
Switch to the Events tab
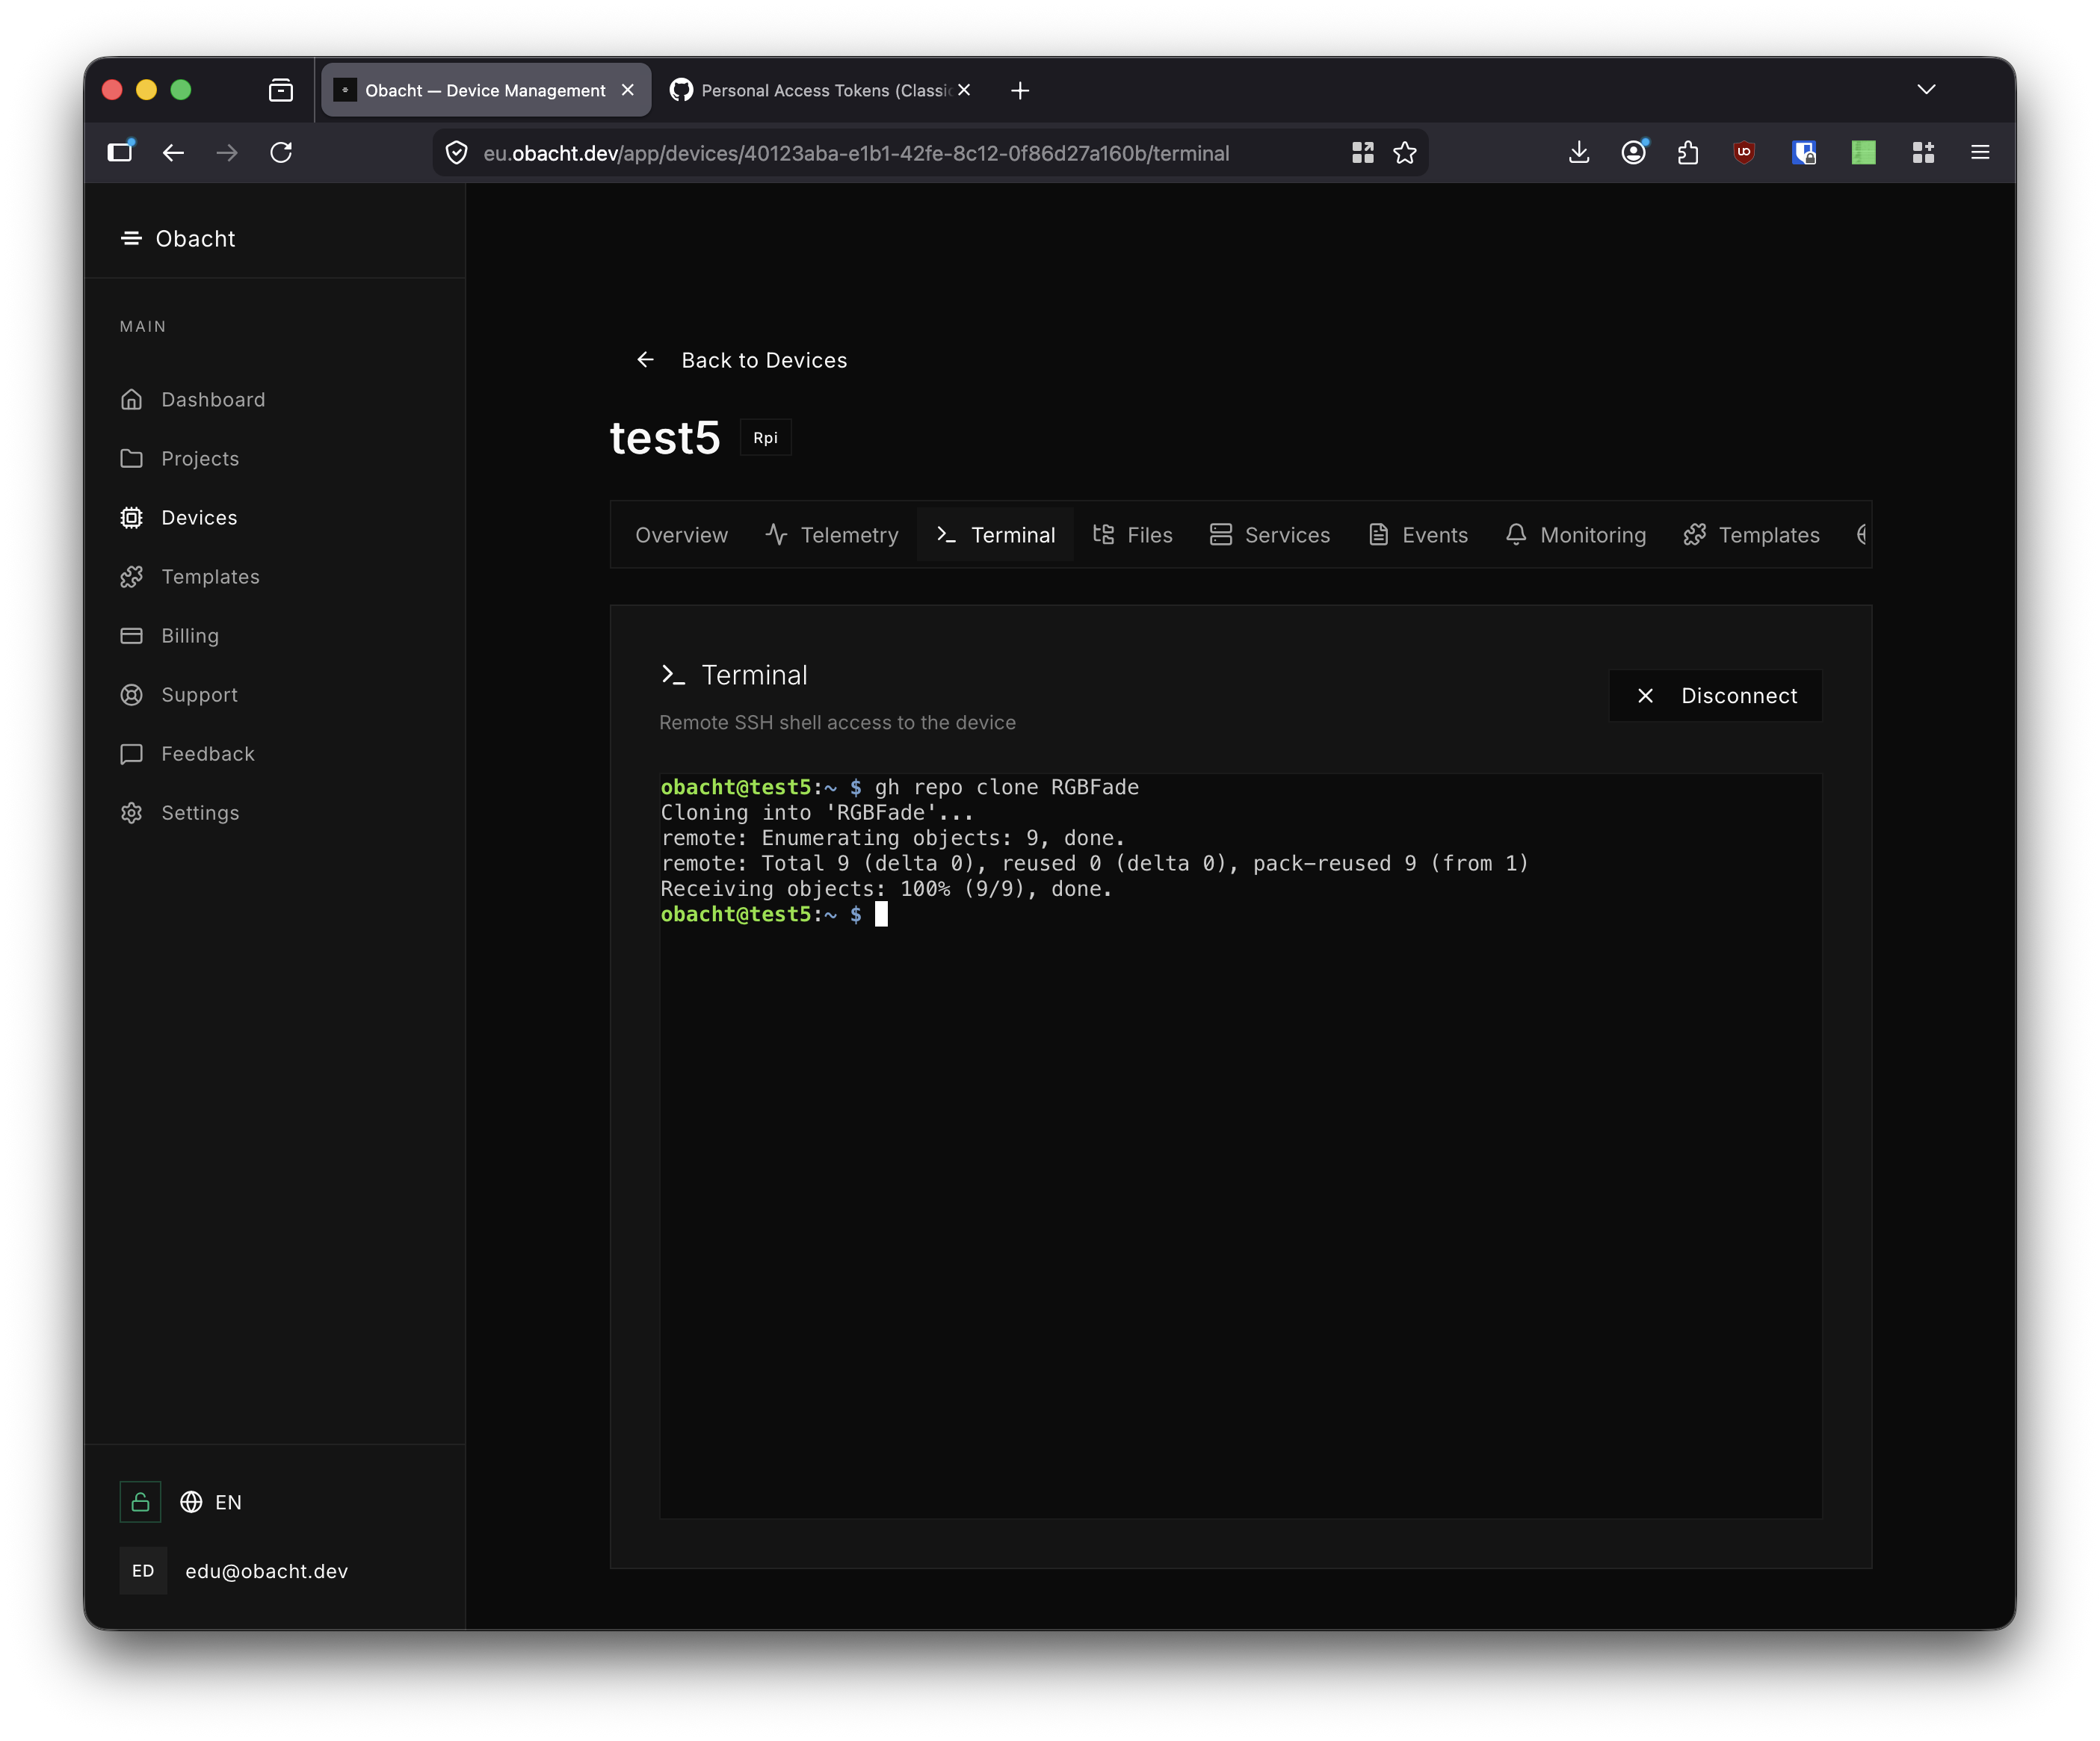pos(1418,535)
